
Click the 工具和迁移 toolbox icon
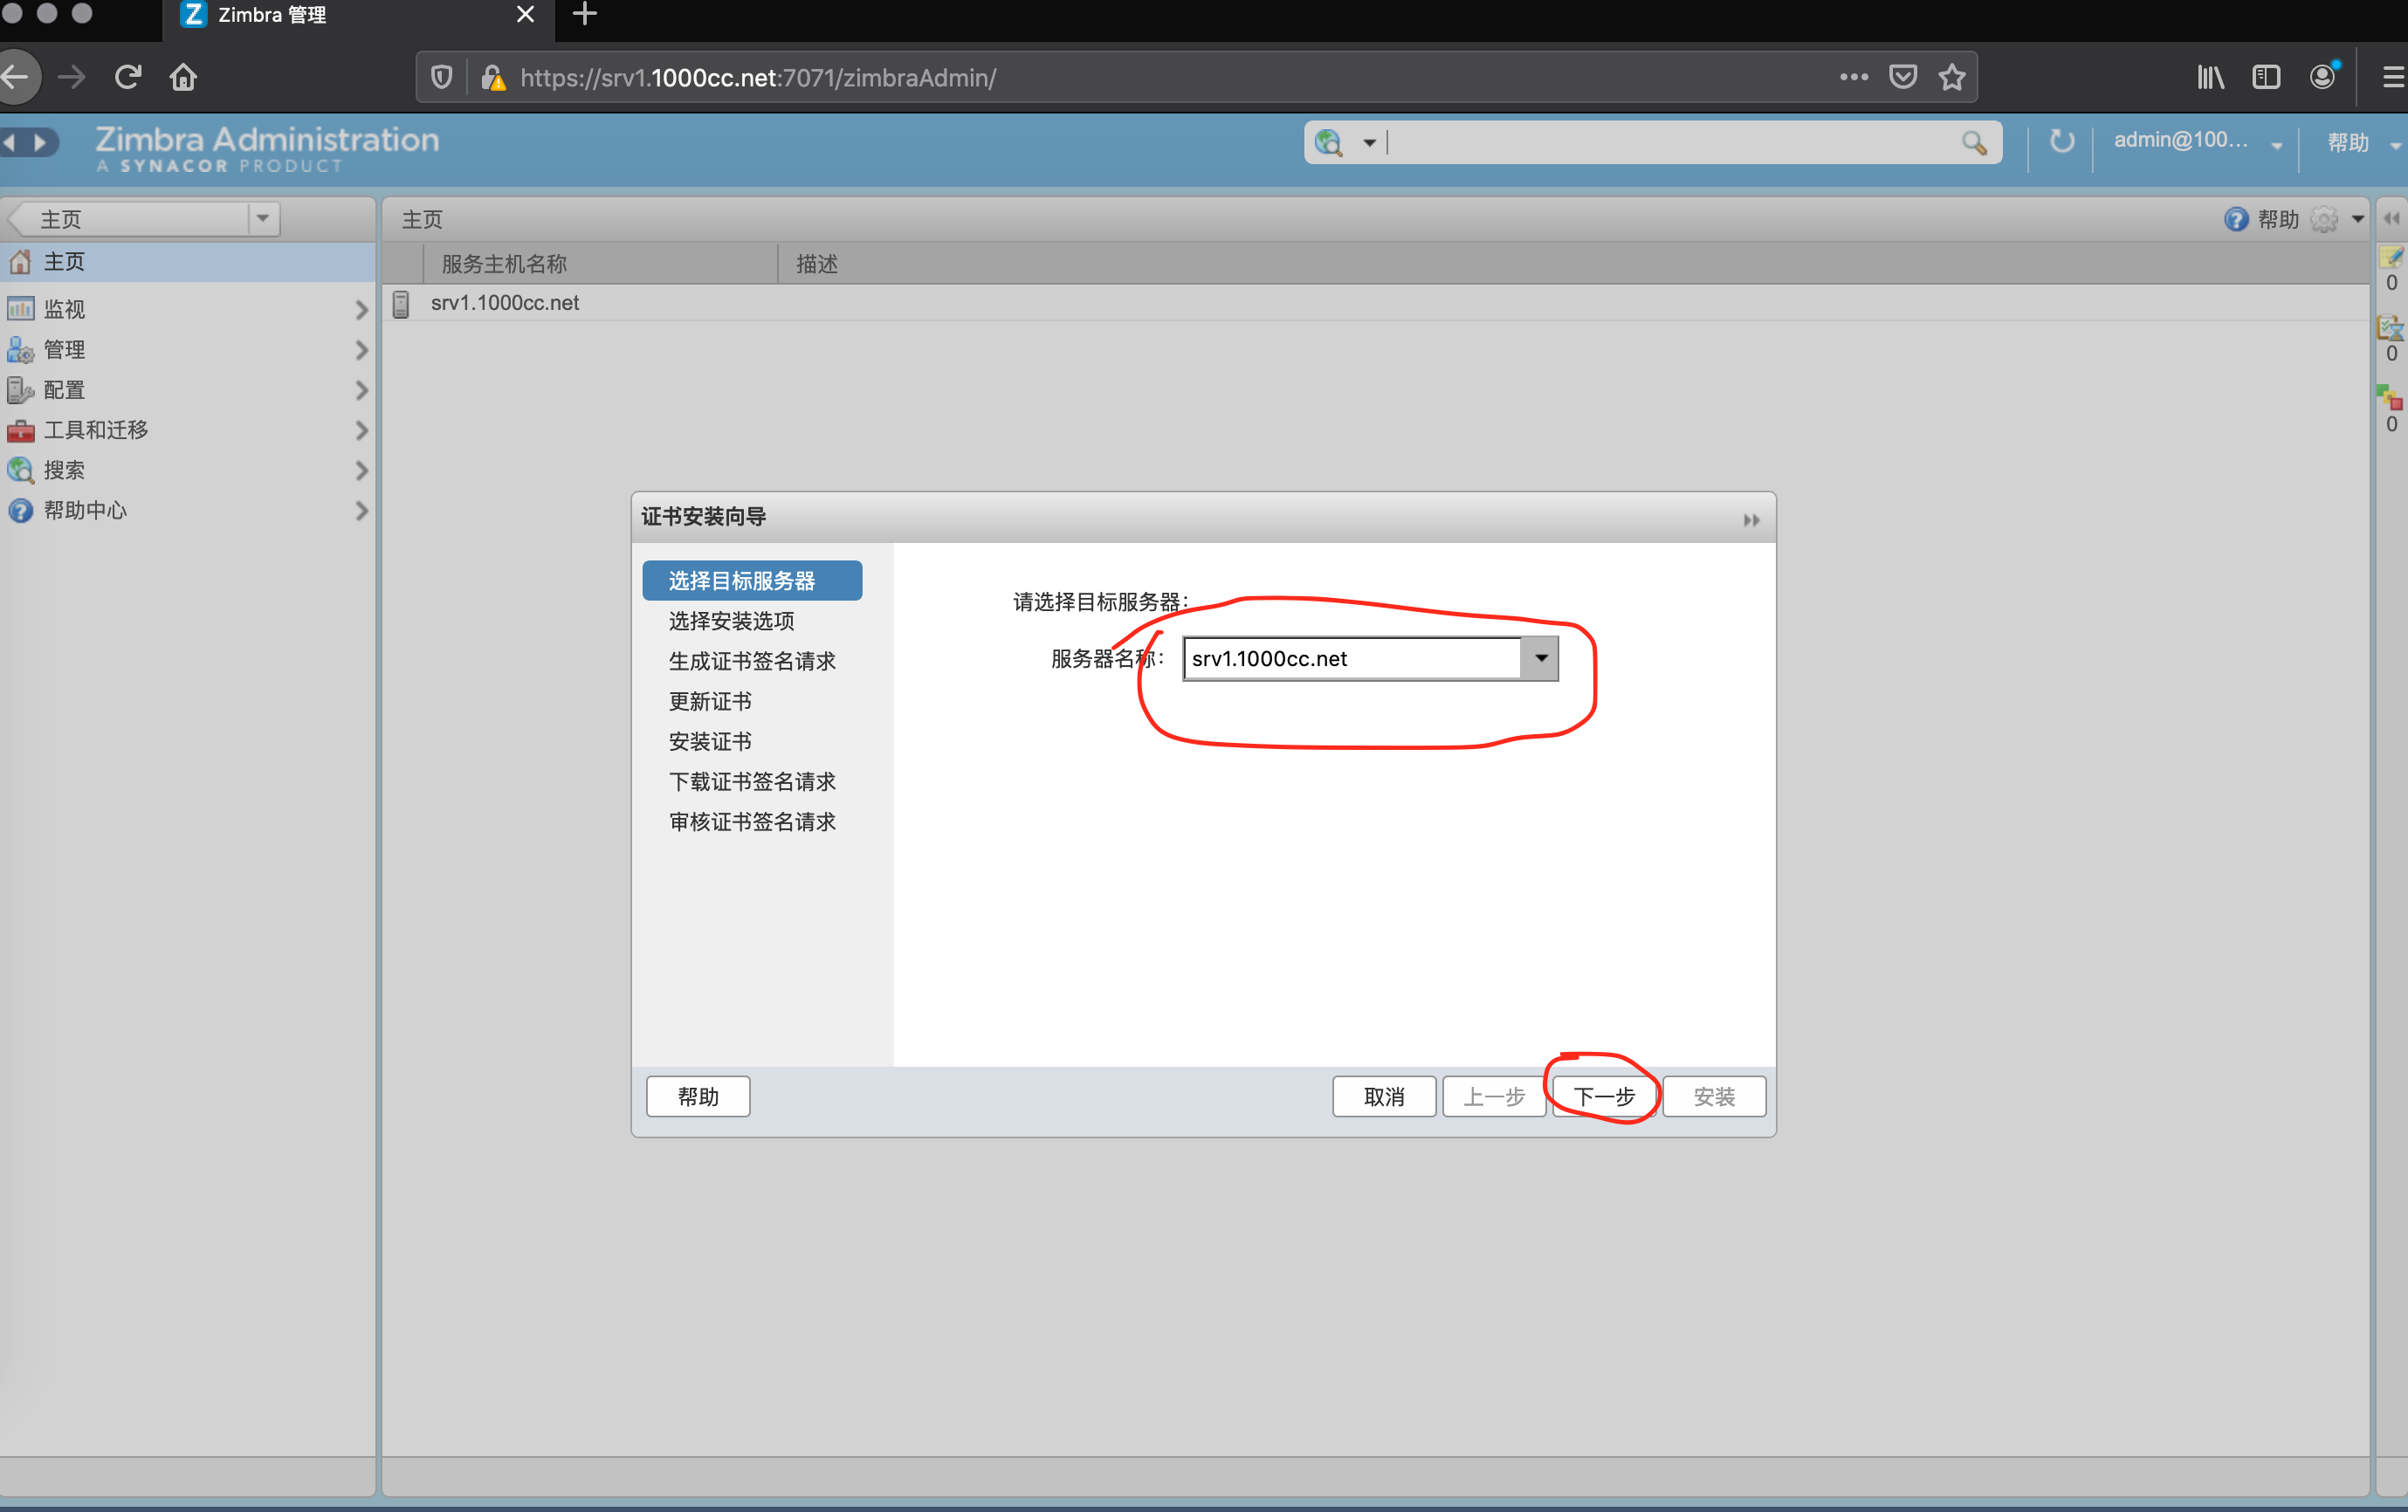pyautogui.click(x=20, y=430)
